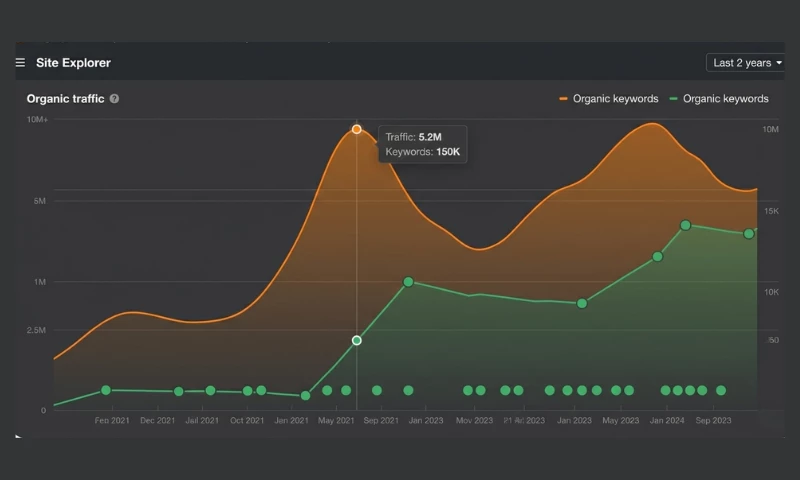
Task: Click the rightmost green event marker above Sep 2023
Action: pos(721,390)
